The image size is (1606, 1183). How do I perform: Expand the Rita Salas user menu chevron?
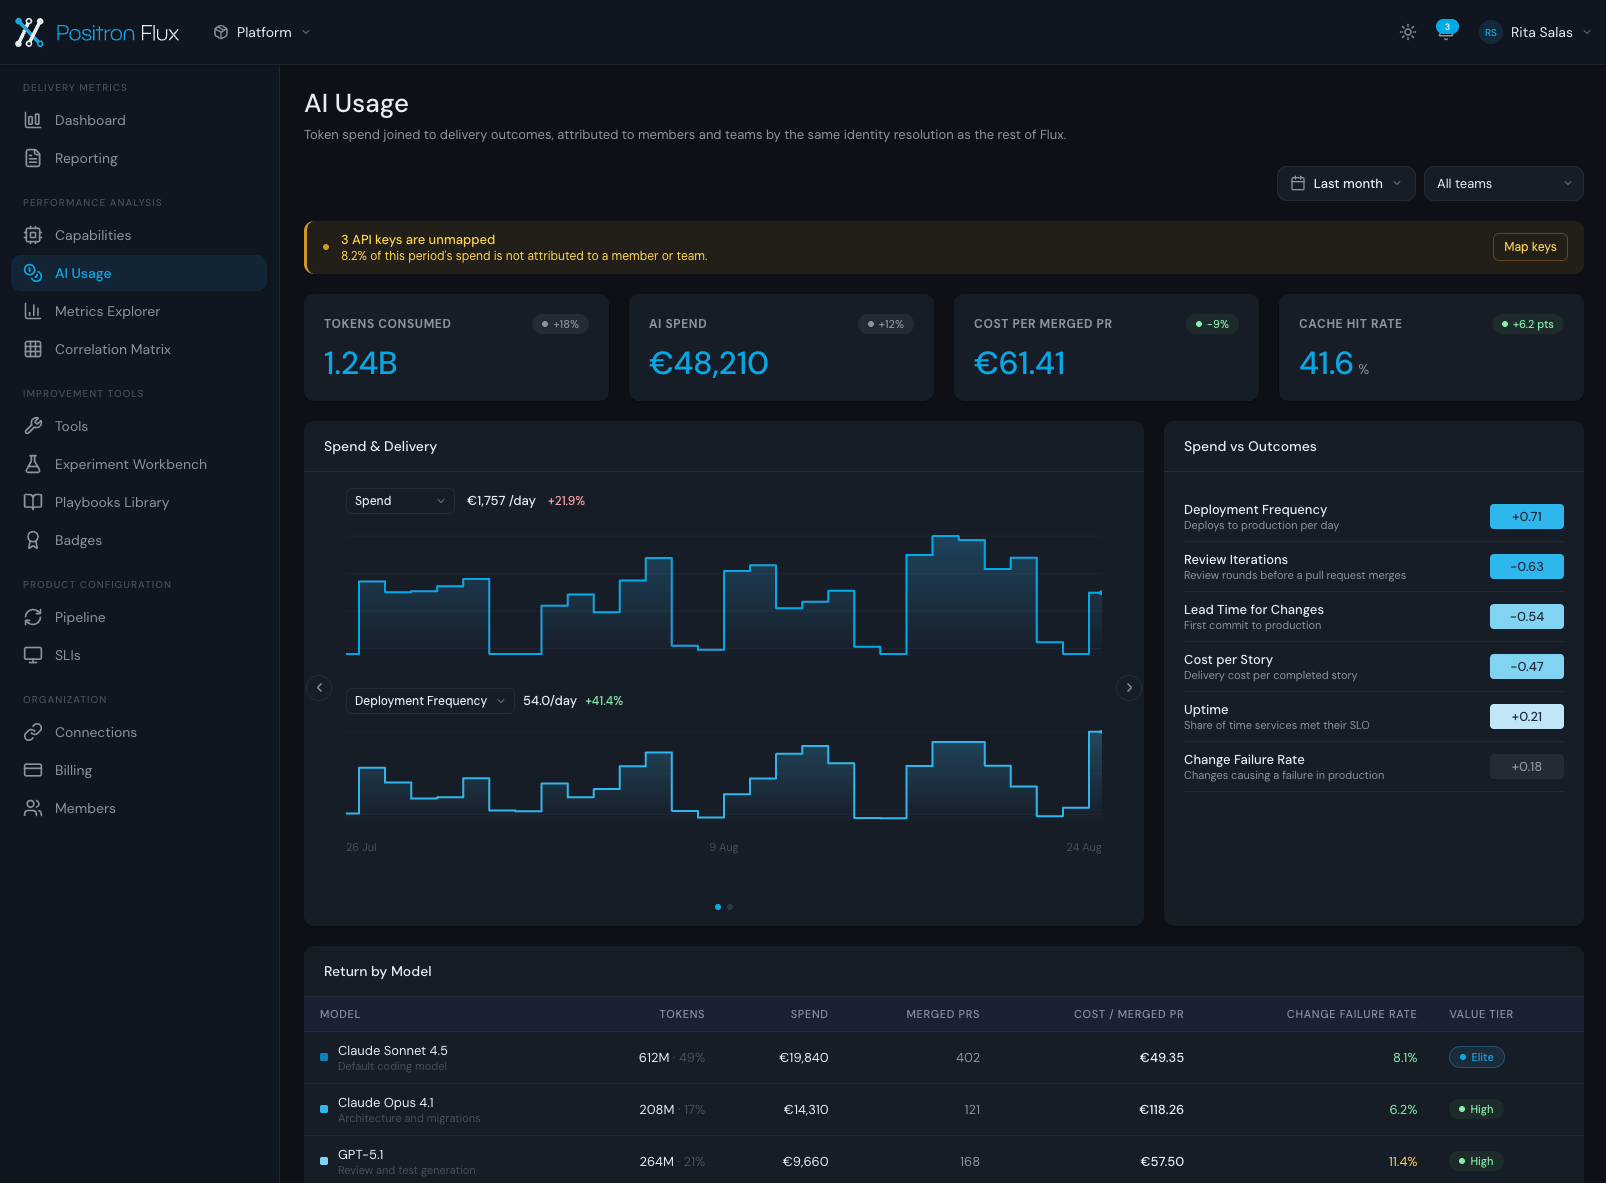(1587, 32)
